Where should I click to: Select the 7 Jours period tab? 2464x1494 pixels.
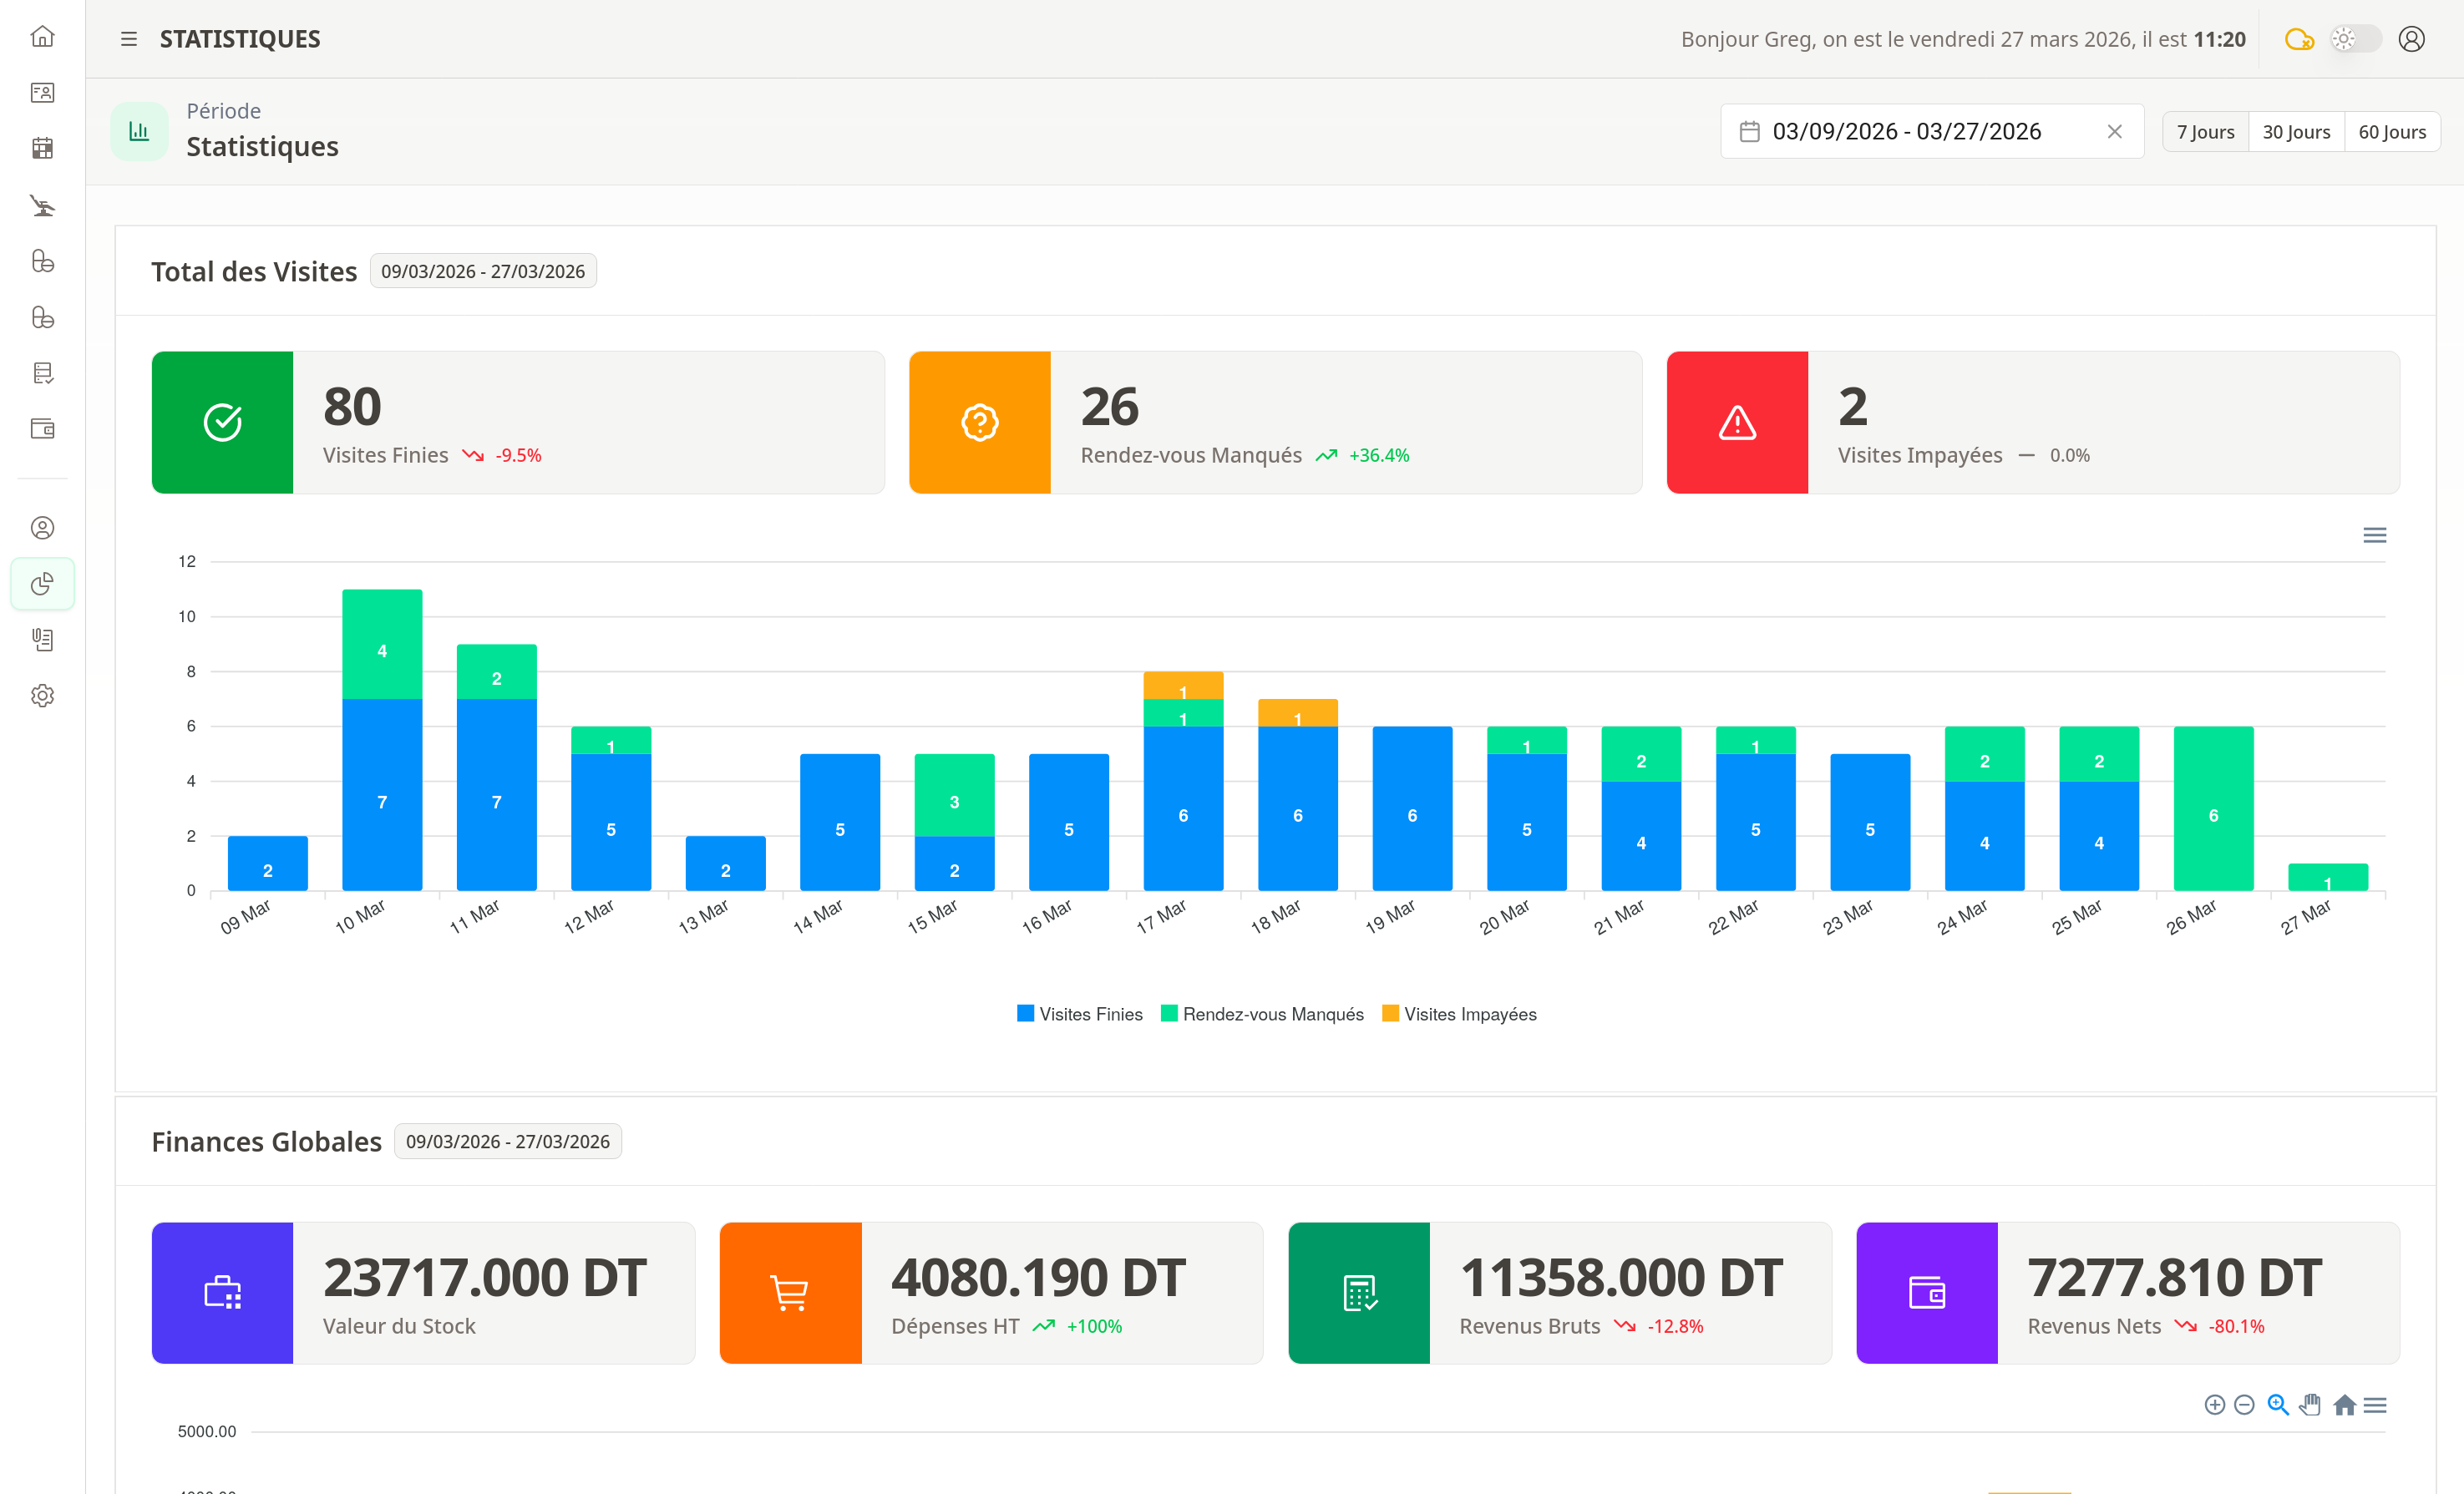(x=2205, y=132)
